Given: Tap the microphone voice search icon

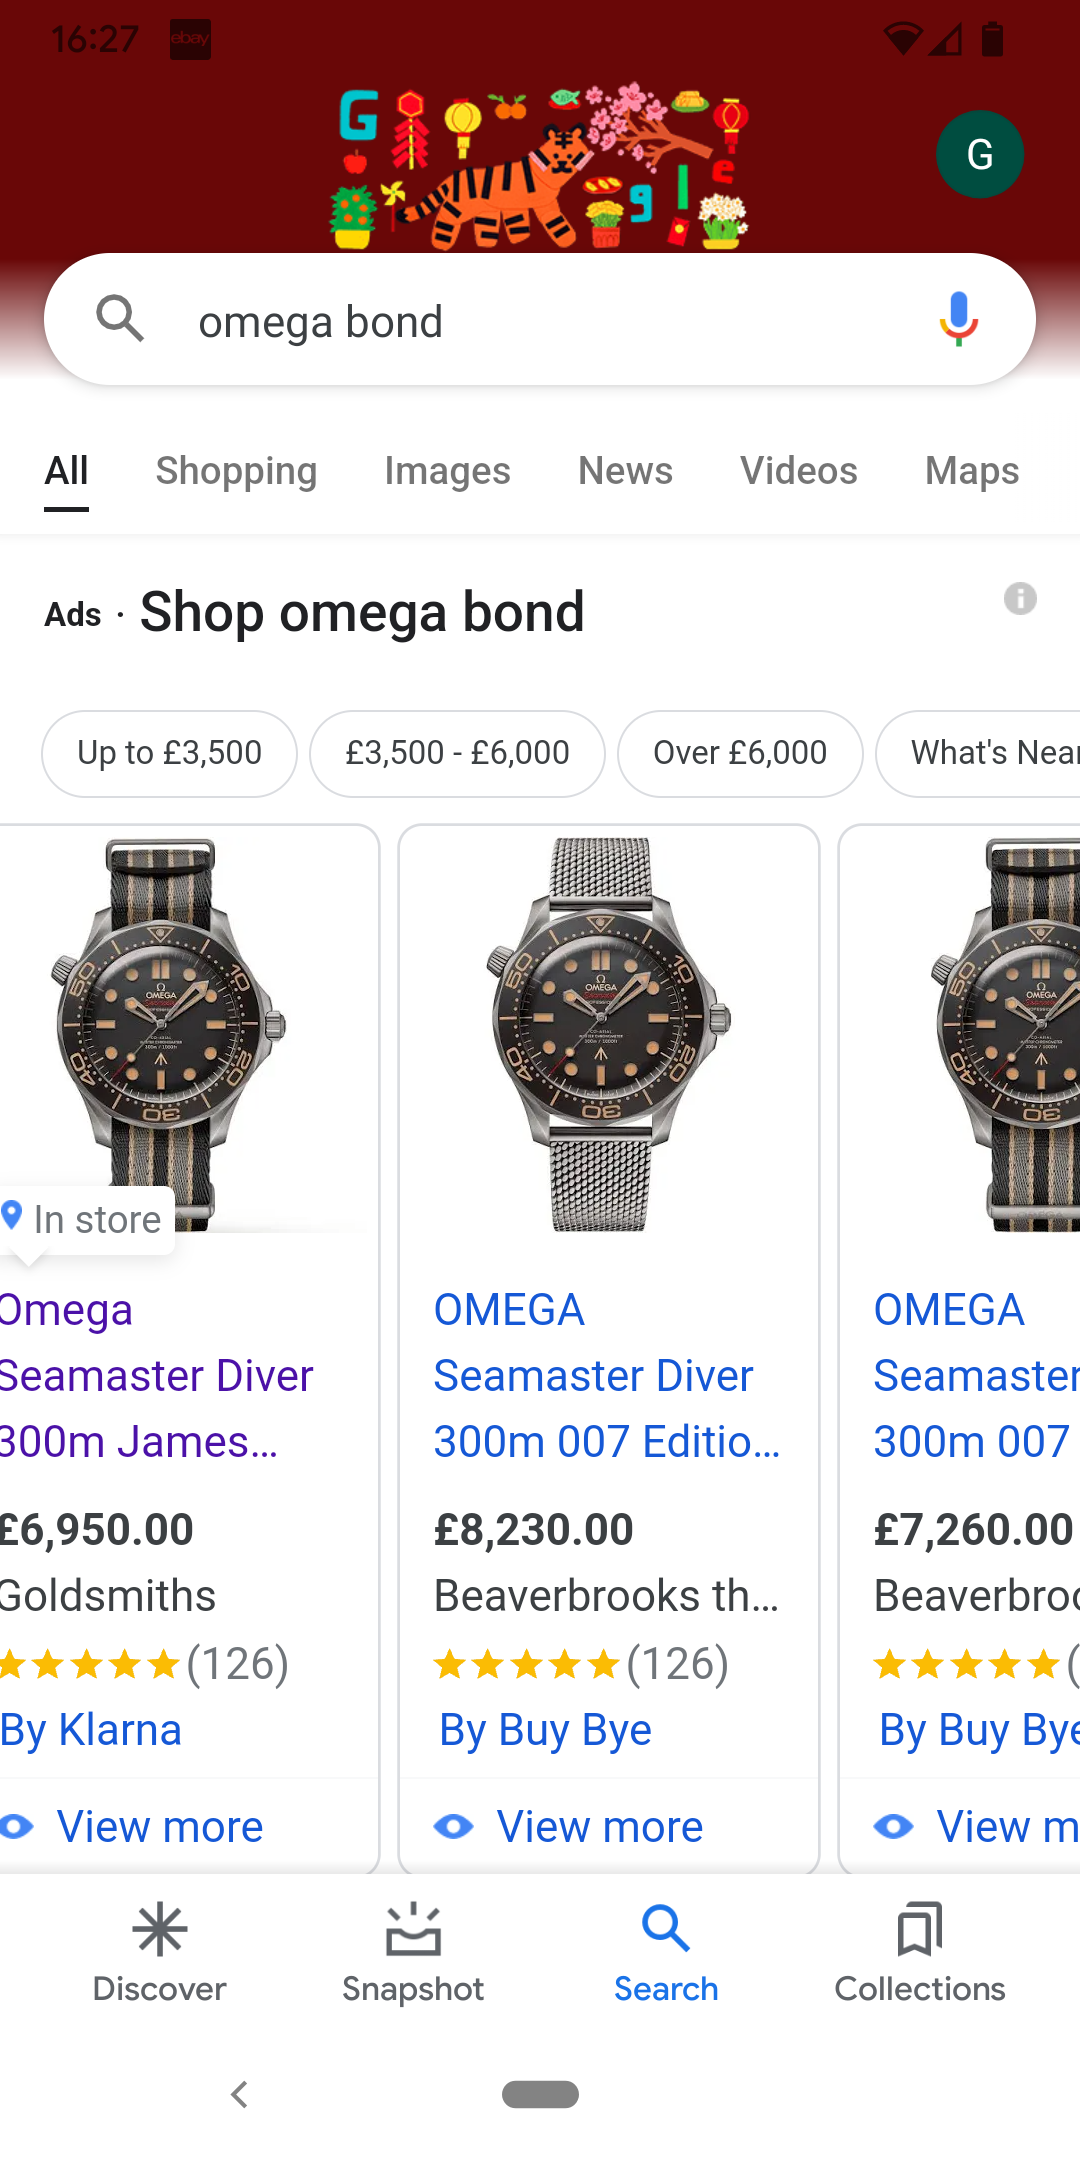Looking at the screenshot, I should 958,319.
